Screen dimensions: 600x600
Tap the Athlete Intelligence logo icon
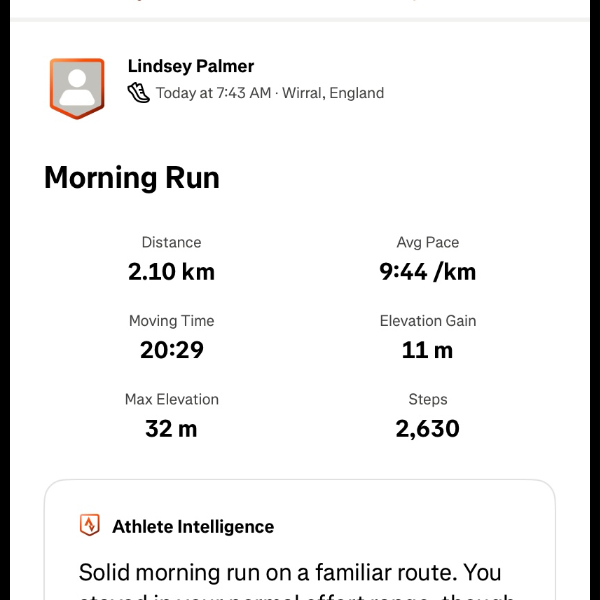tap(90, 526)
